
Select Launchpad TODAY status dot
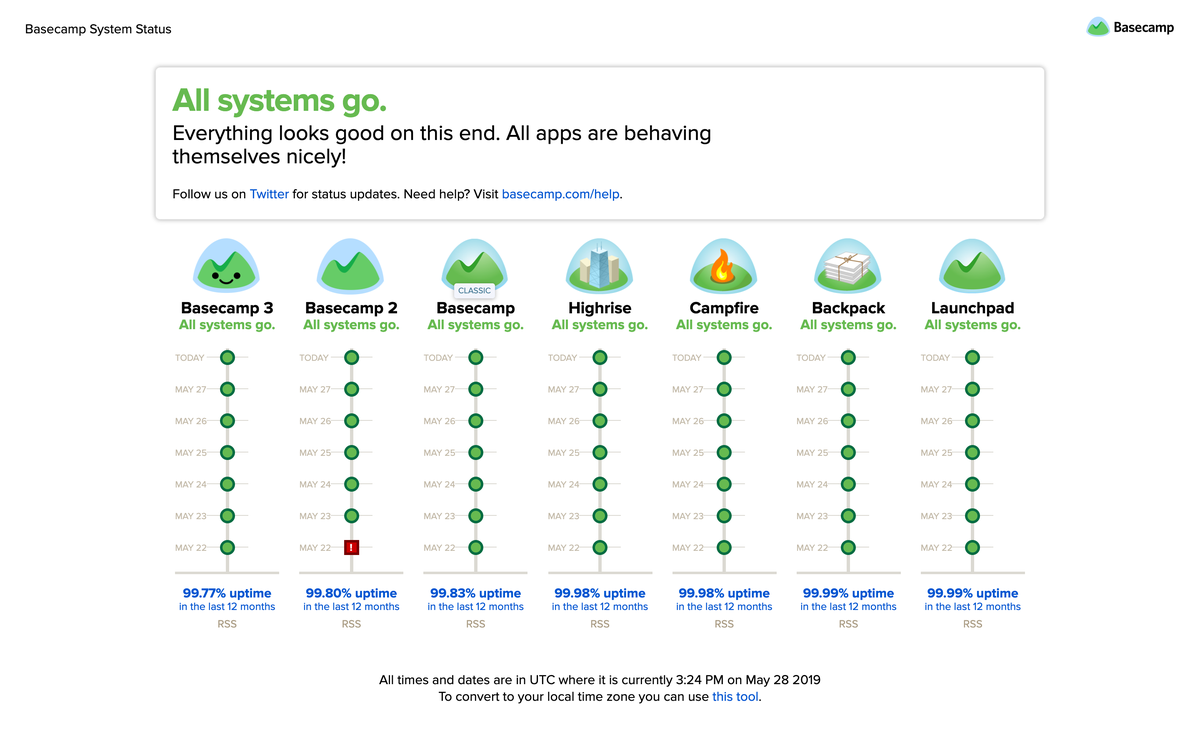tap(972, 357)
